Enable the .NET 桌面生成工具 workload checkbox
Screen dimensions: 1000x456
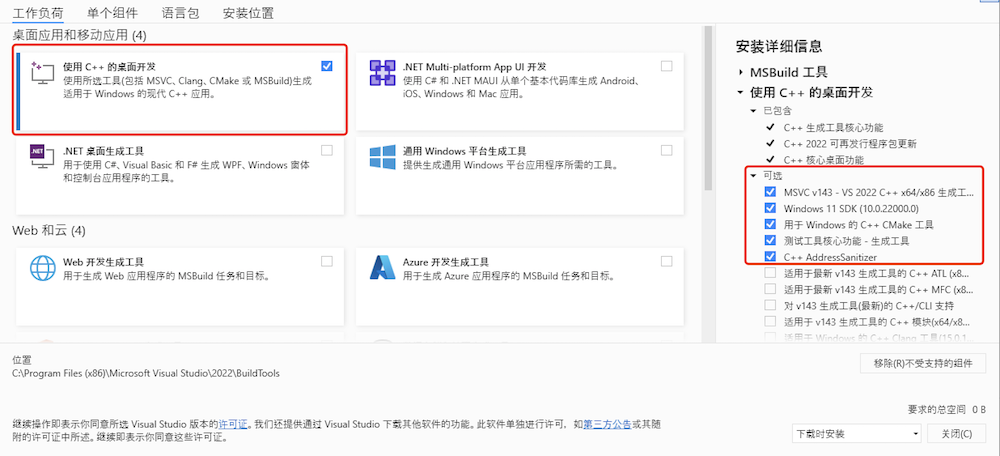pyautogui.click(x=327, y=151)
